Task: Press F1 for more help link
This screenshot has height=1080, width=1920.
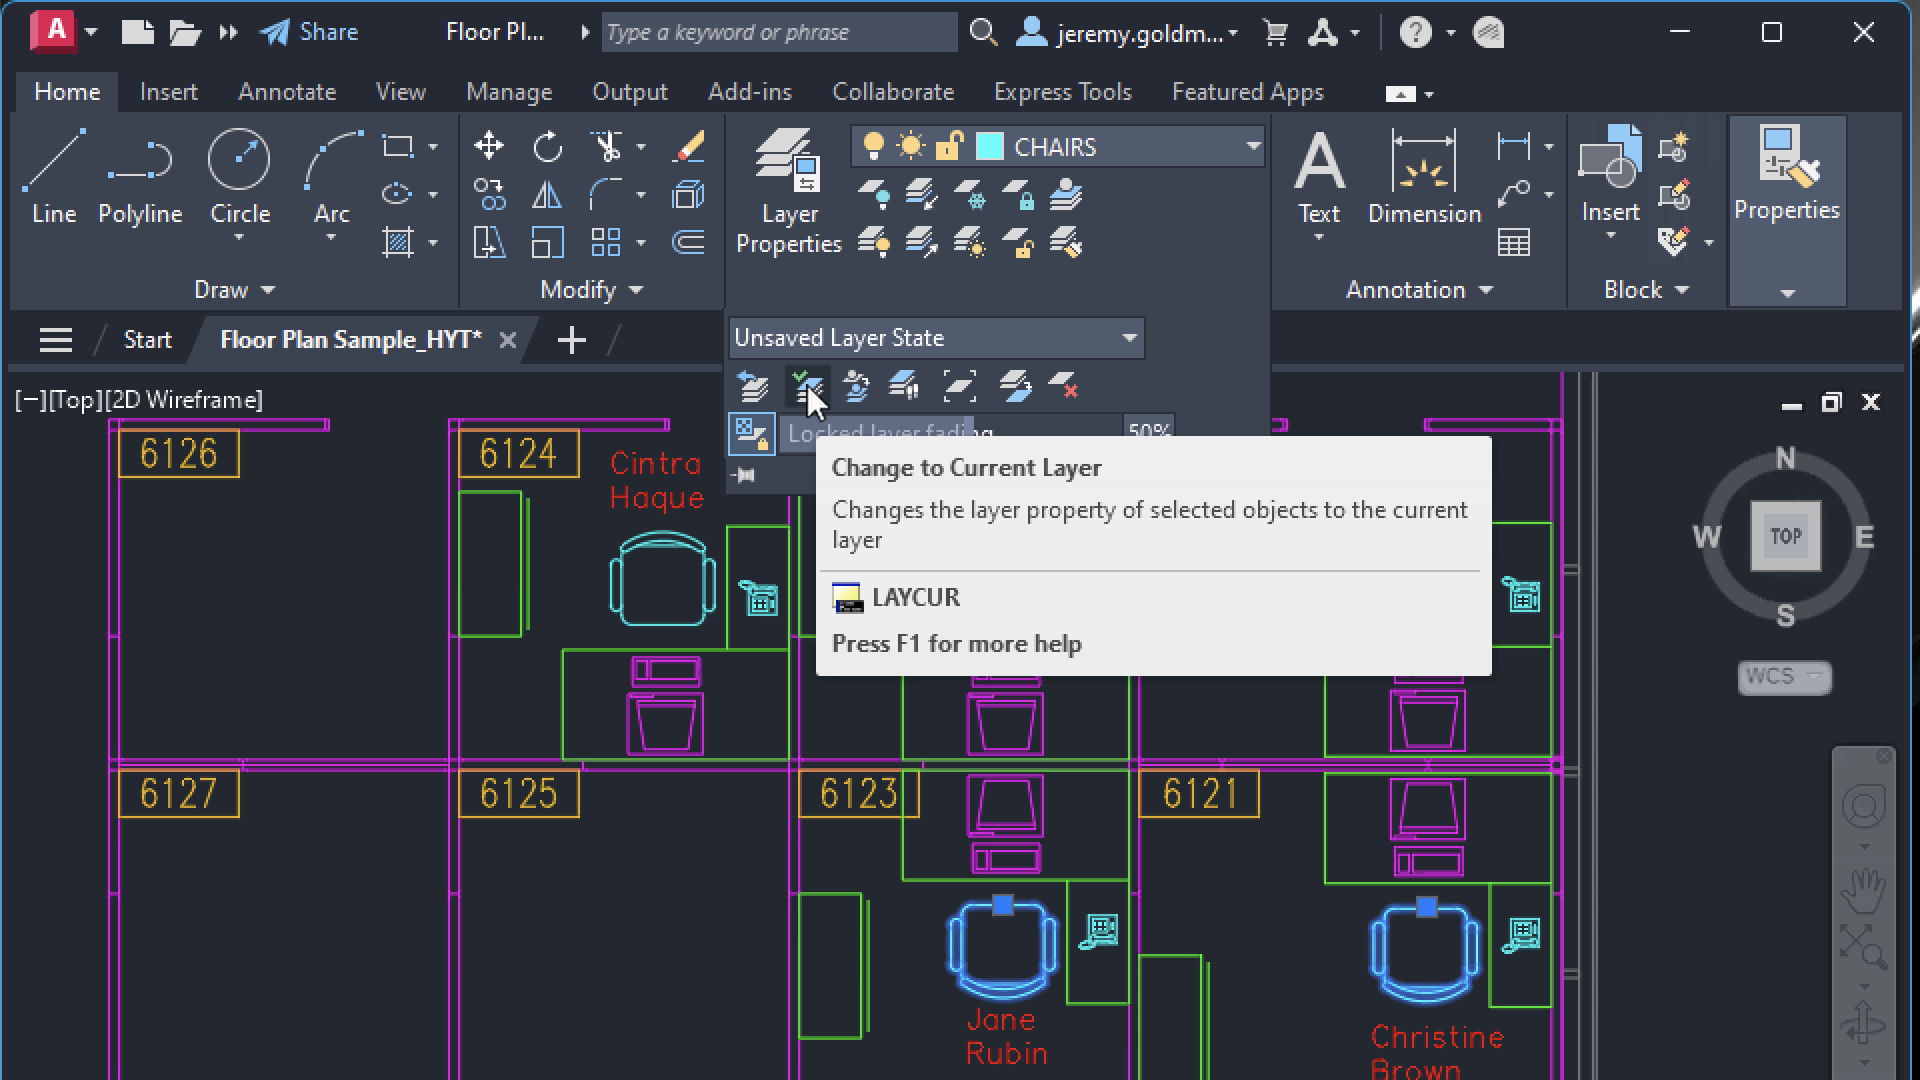Action: pos(955,642)
